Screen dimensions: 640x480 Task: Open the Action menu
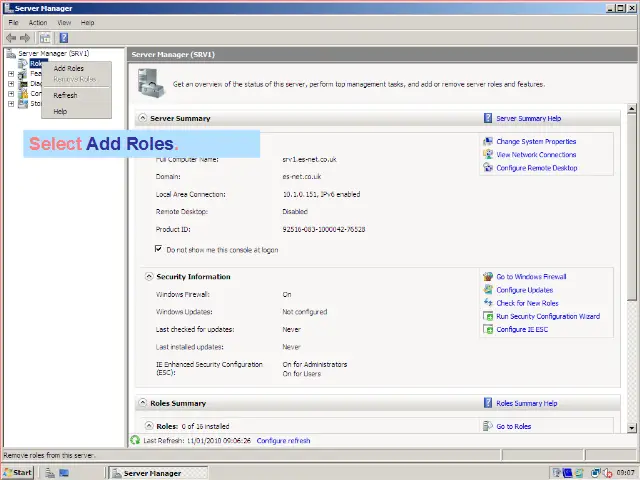click(38, 22)
